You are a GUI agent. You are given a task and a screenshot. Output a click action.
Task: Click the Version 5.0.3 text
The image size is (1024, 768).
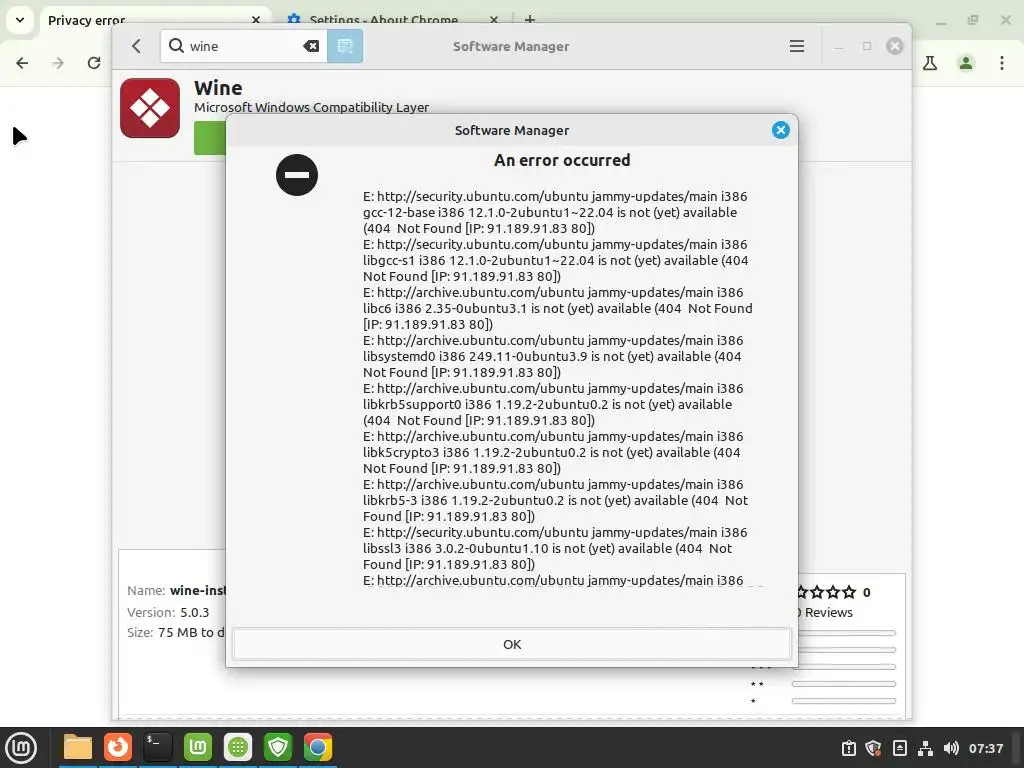(168, 613)
